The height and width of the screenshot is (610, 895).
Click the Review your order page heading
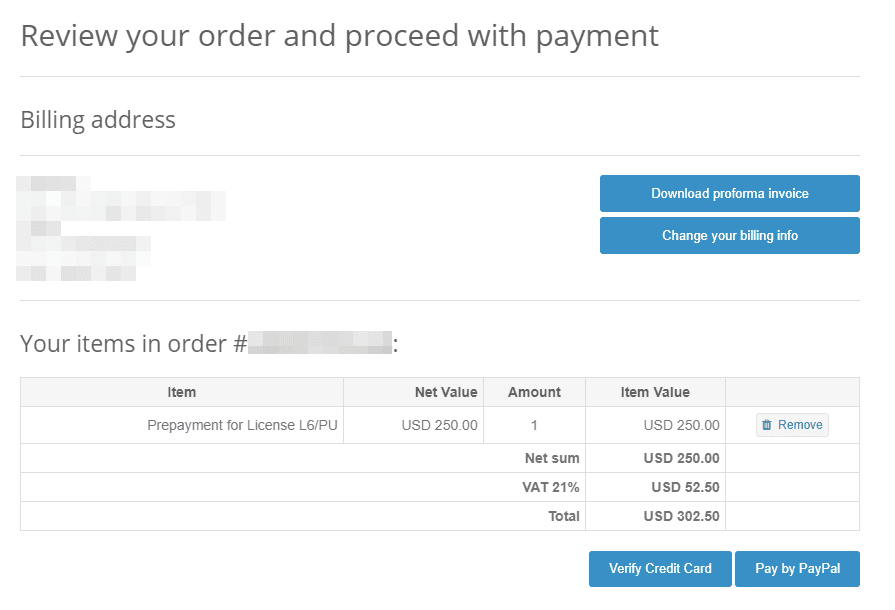pos(339,35)
